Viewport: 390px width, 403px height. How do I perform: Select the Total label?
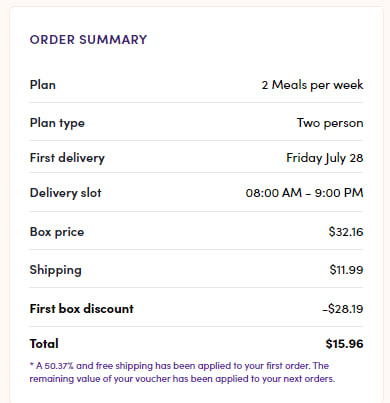pos(44,344)
